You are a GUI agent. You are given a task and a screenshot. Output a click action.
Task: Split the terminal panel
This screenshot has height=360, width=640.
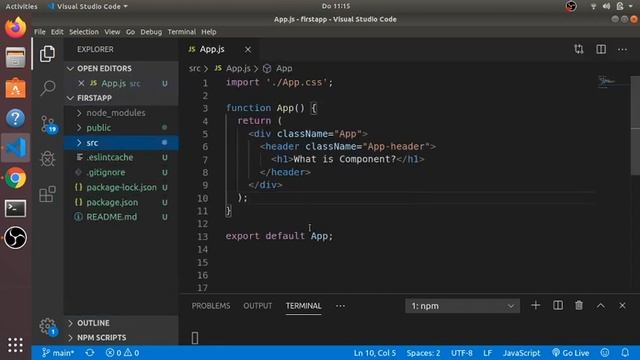[558, 305]
